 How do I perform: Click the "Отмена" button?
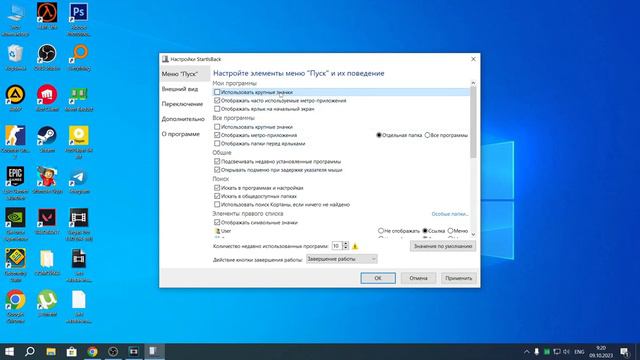point(418,278)
